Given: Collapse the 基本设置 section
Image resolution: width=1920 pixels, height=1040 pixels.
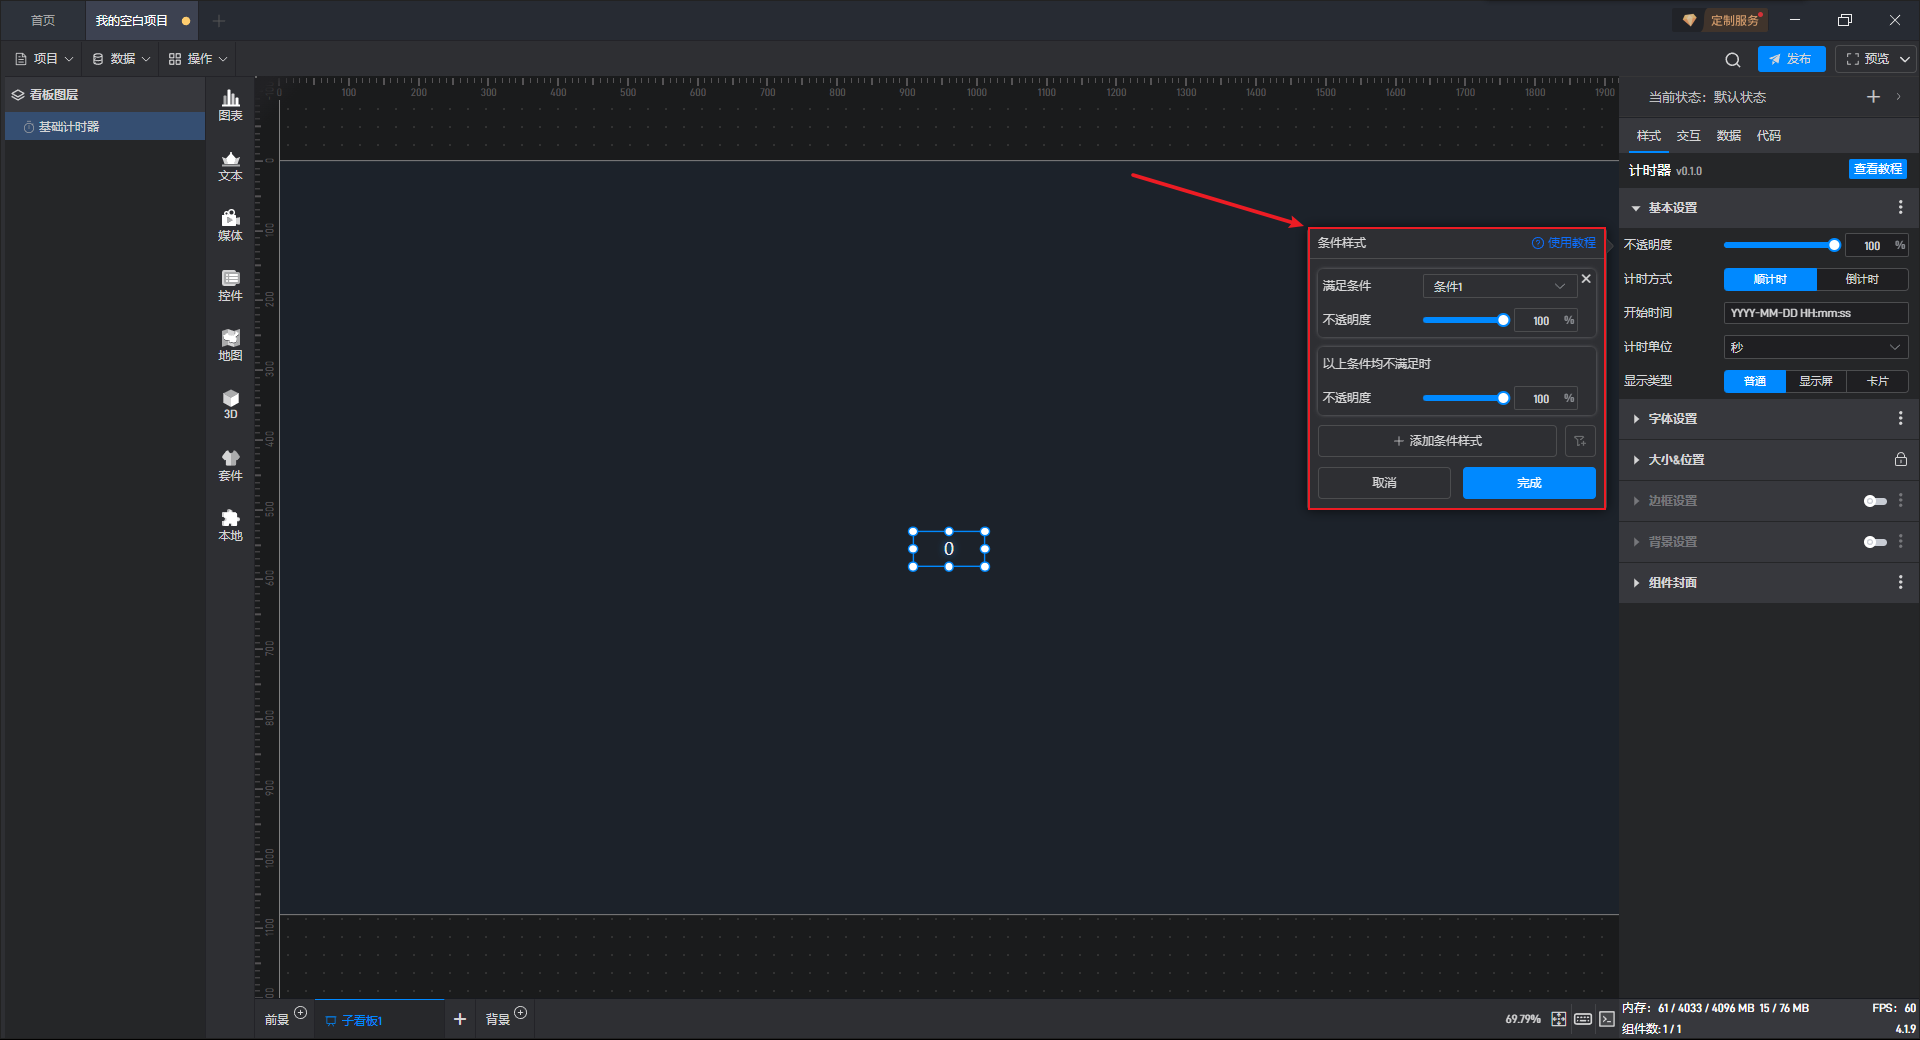Looking at the screenshot, I should point(1636,208).
